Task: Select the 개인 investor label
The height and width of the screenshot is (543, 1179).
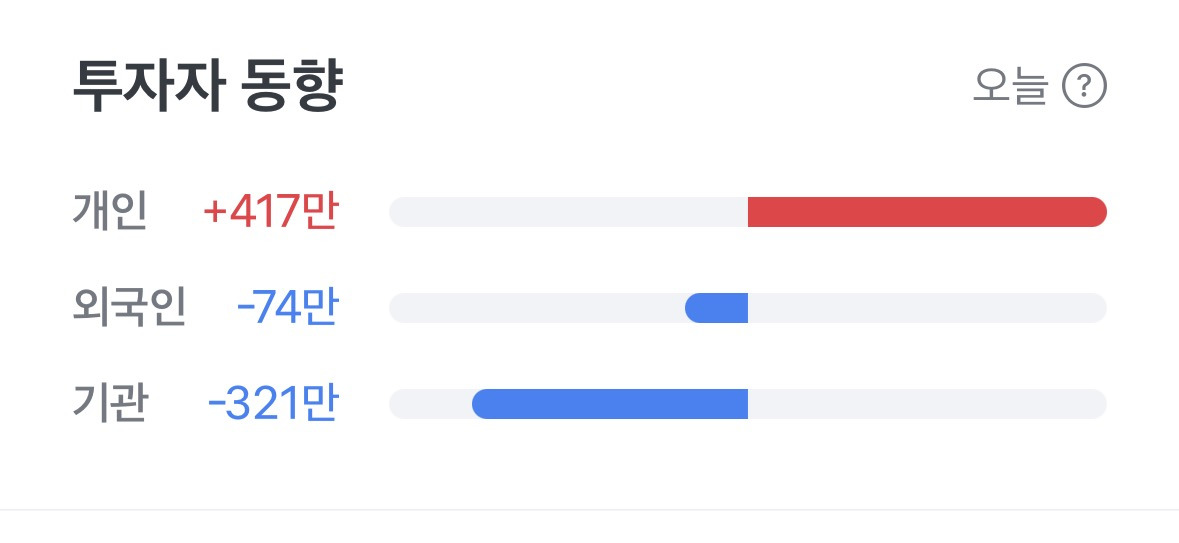Action: pos(109,211)
